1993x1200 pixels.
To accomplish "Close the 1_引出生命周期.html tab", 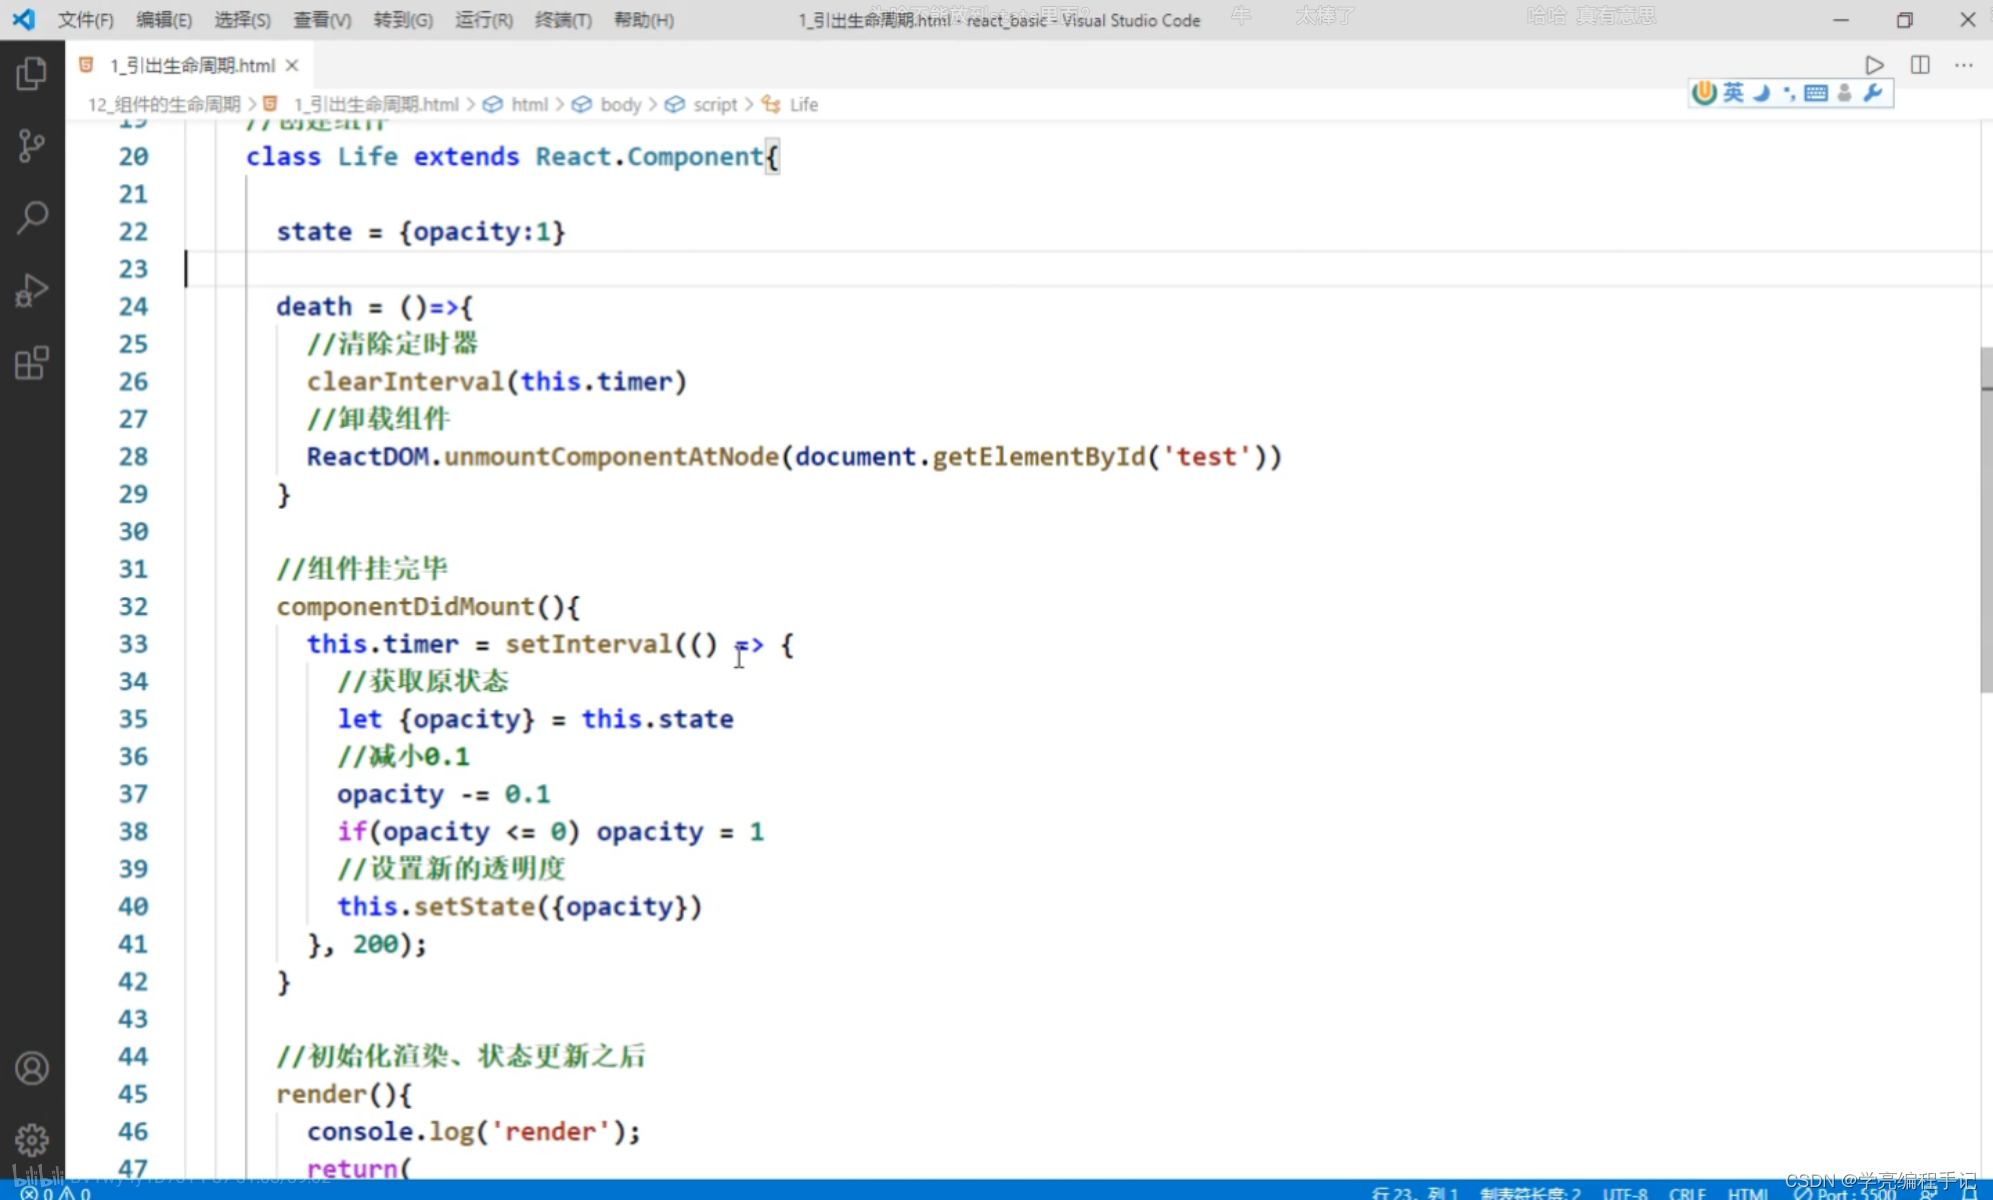I will [x=292, y=65].
